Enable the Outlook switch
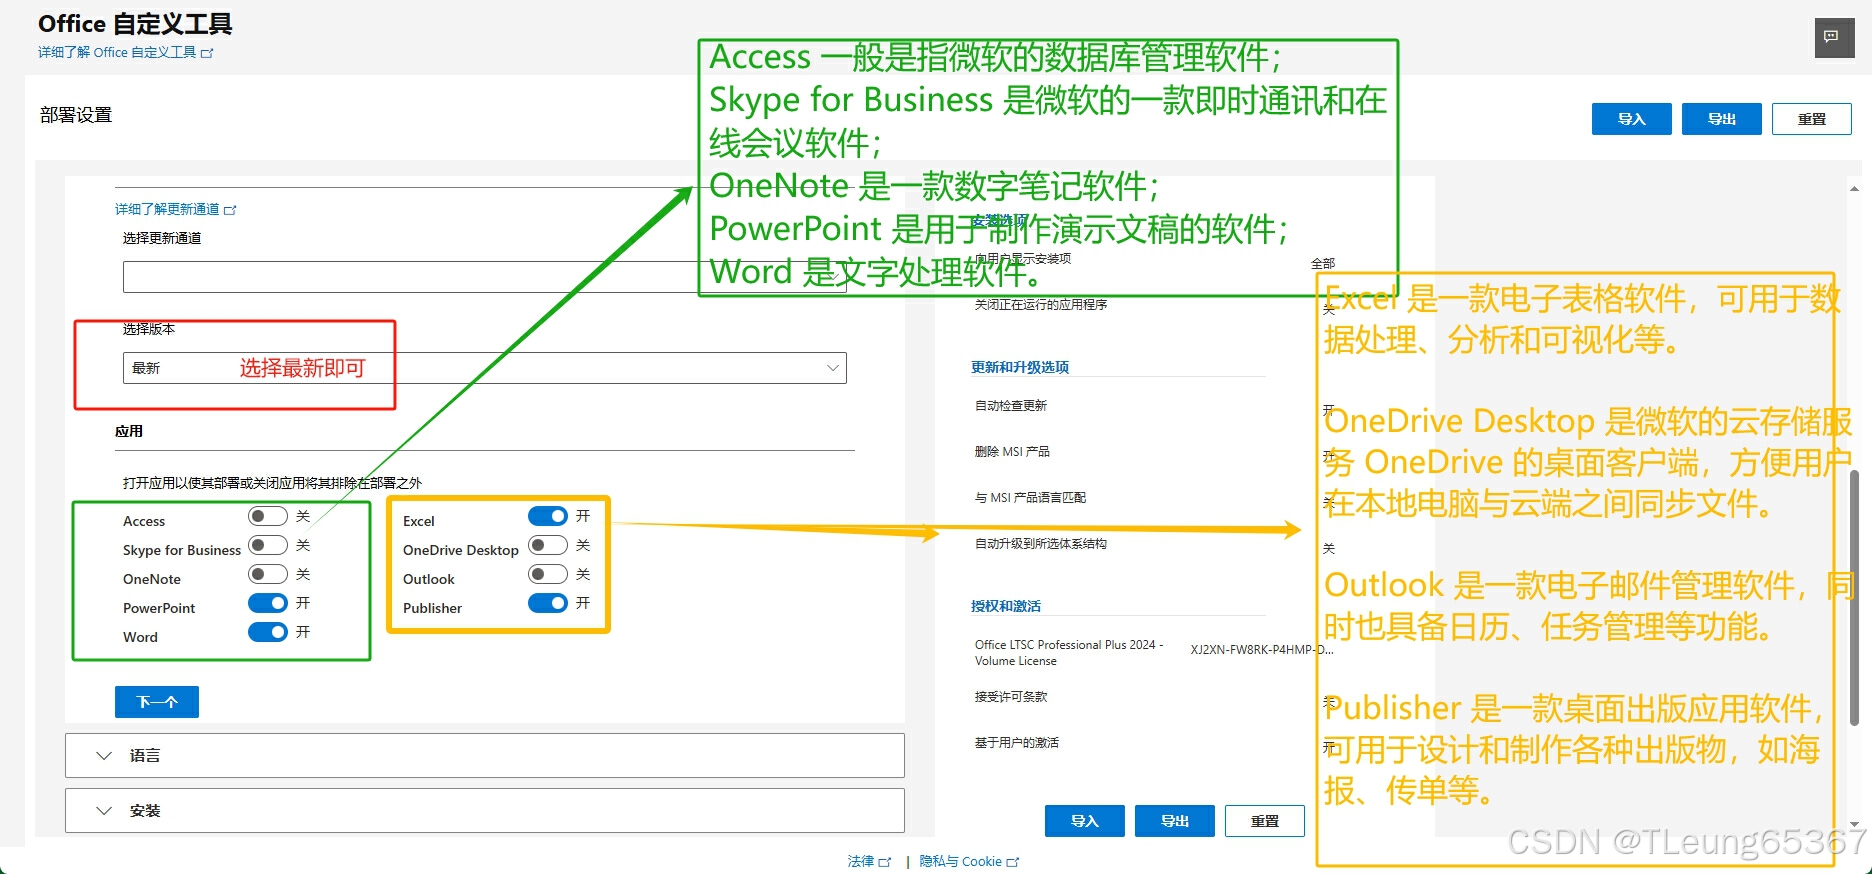The height and width of the screenshot is (874, 1872). (548, 574)
